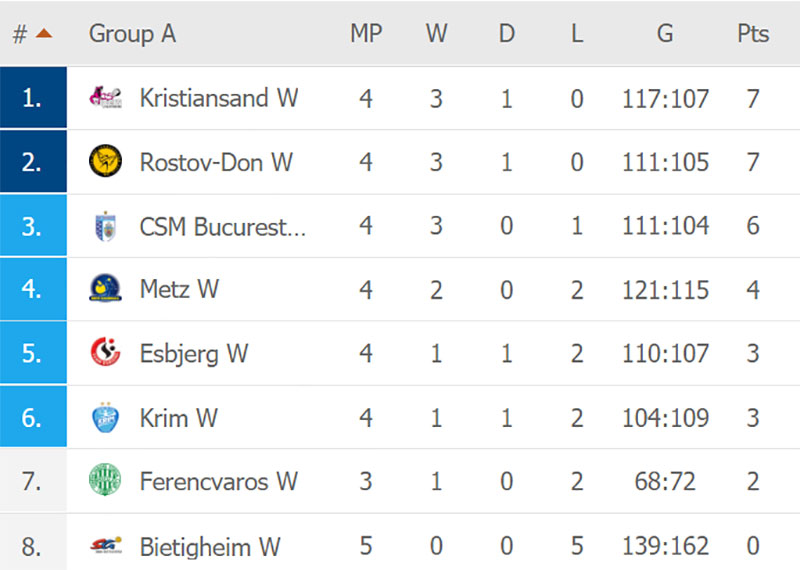
Task: Click the Esbjerg W red logo
Action: point(105,352)
